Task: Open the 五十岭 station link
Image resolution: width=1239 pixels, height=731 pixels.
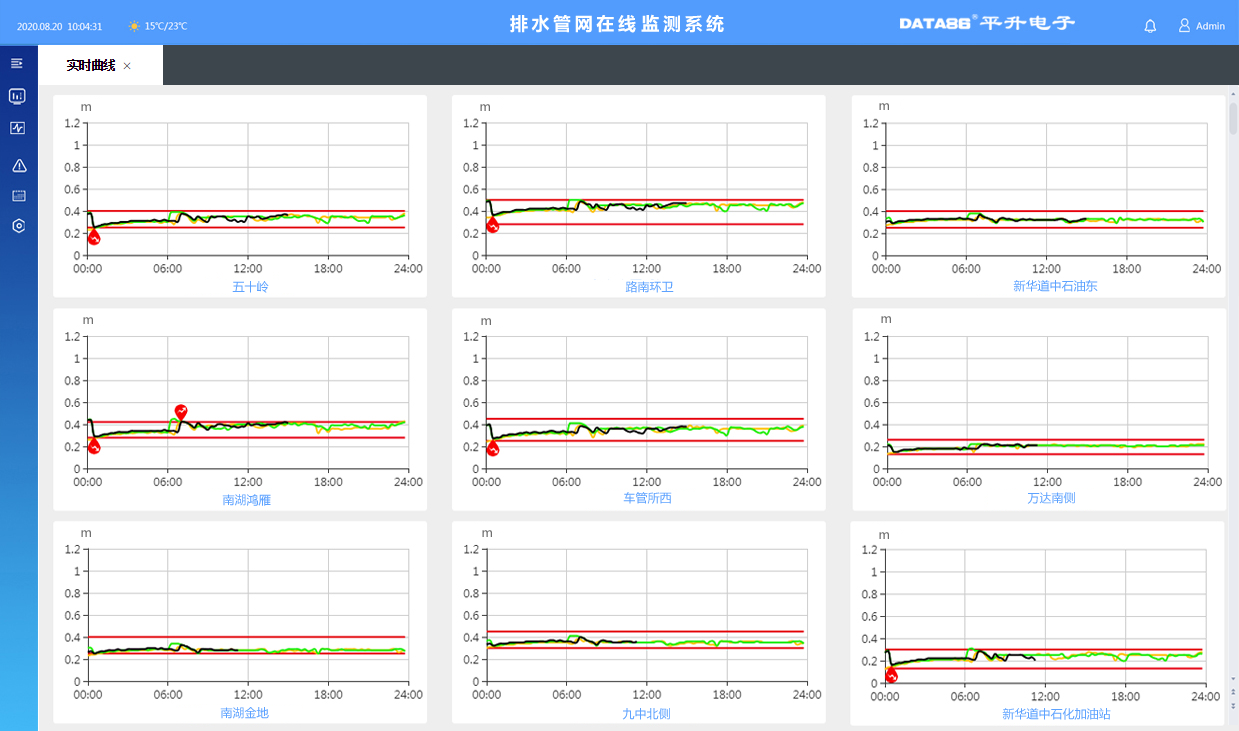Action: 250,287
